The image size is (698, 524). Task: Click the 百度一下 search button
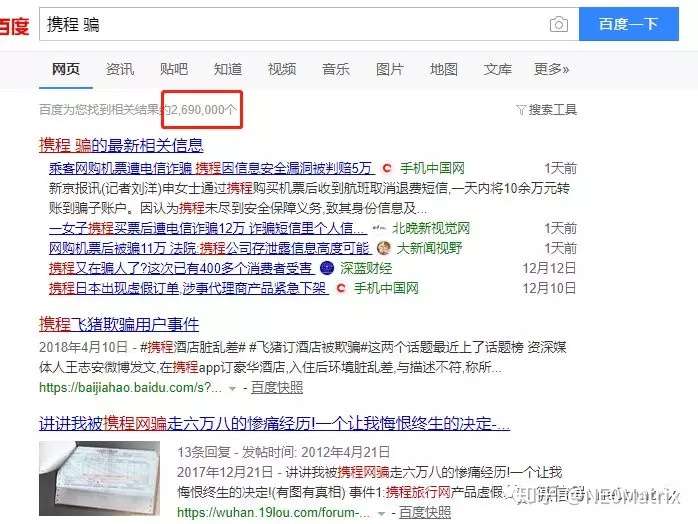tap(629, 24)
